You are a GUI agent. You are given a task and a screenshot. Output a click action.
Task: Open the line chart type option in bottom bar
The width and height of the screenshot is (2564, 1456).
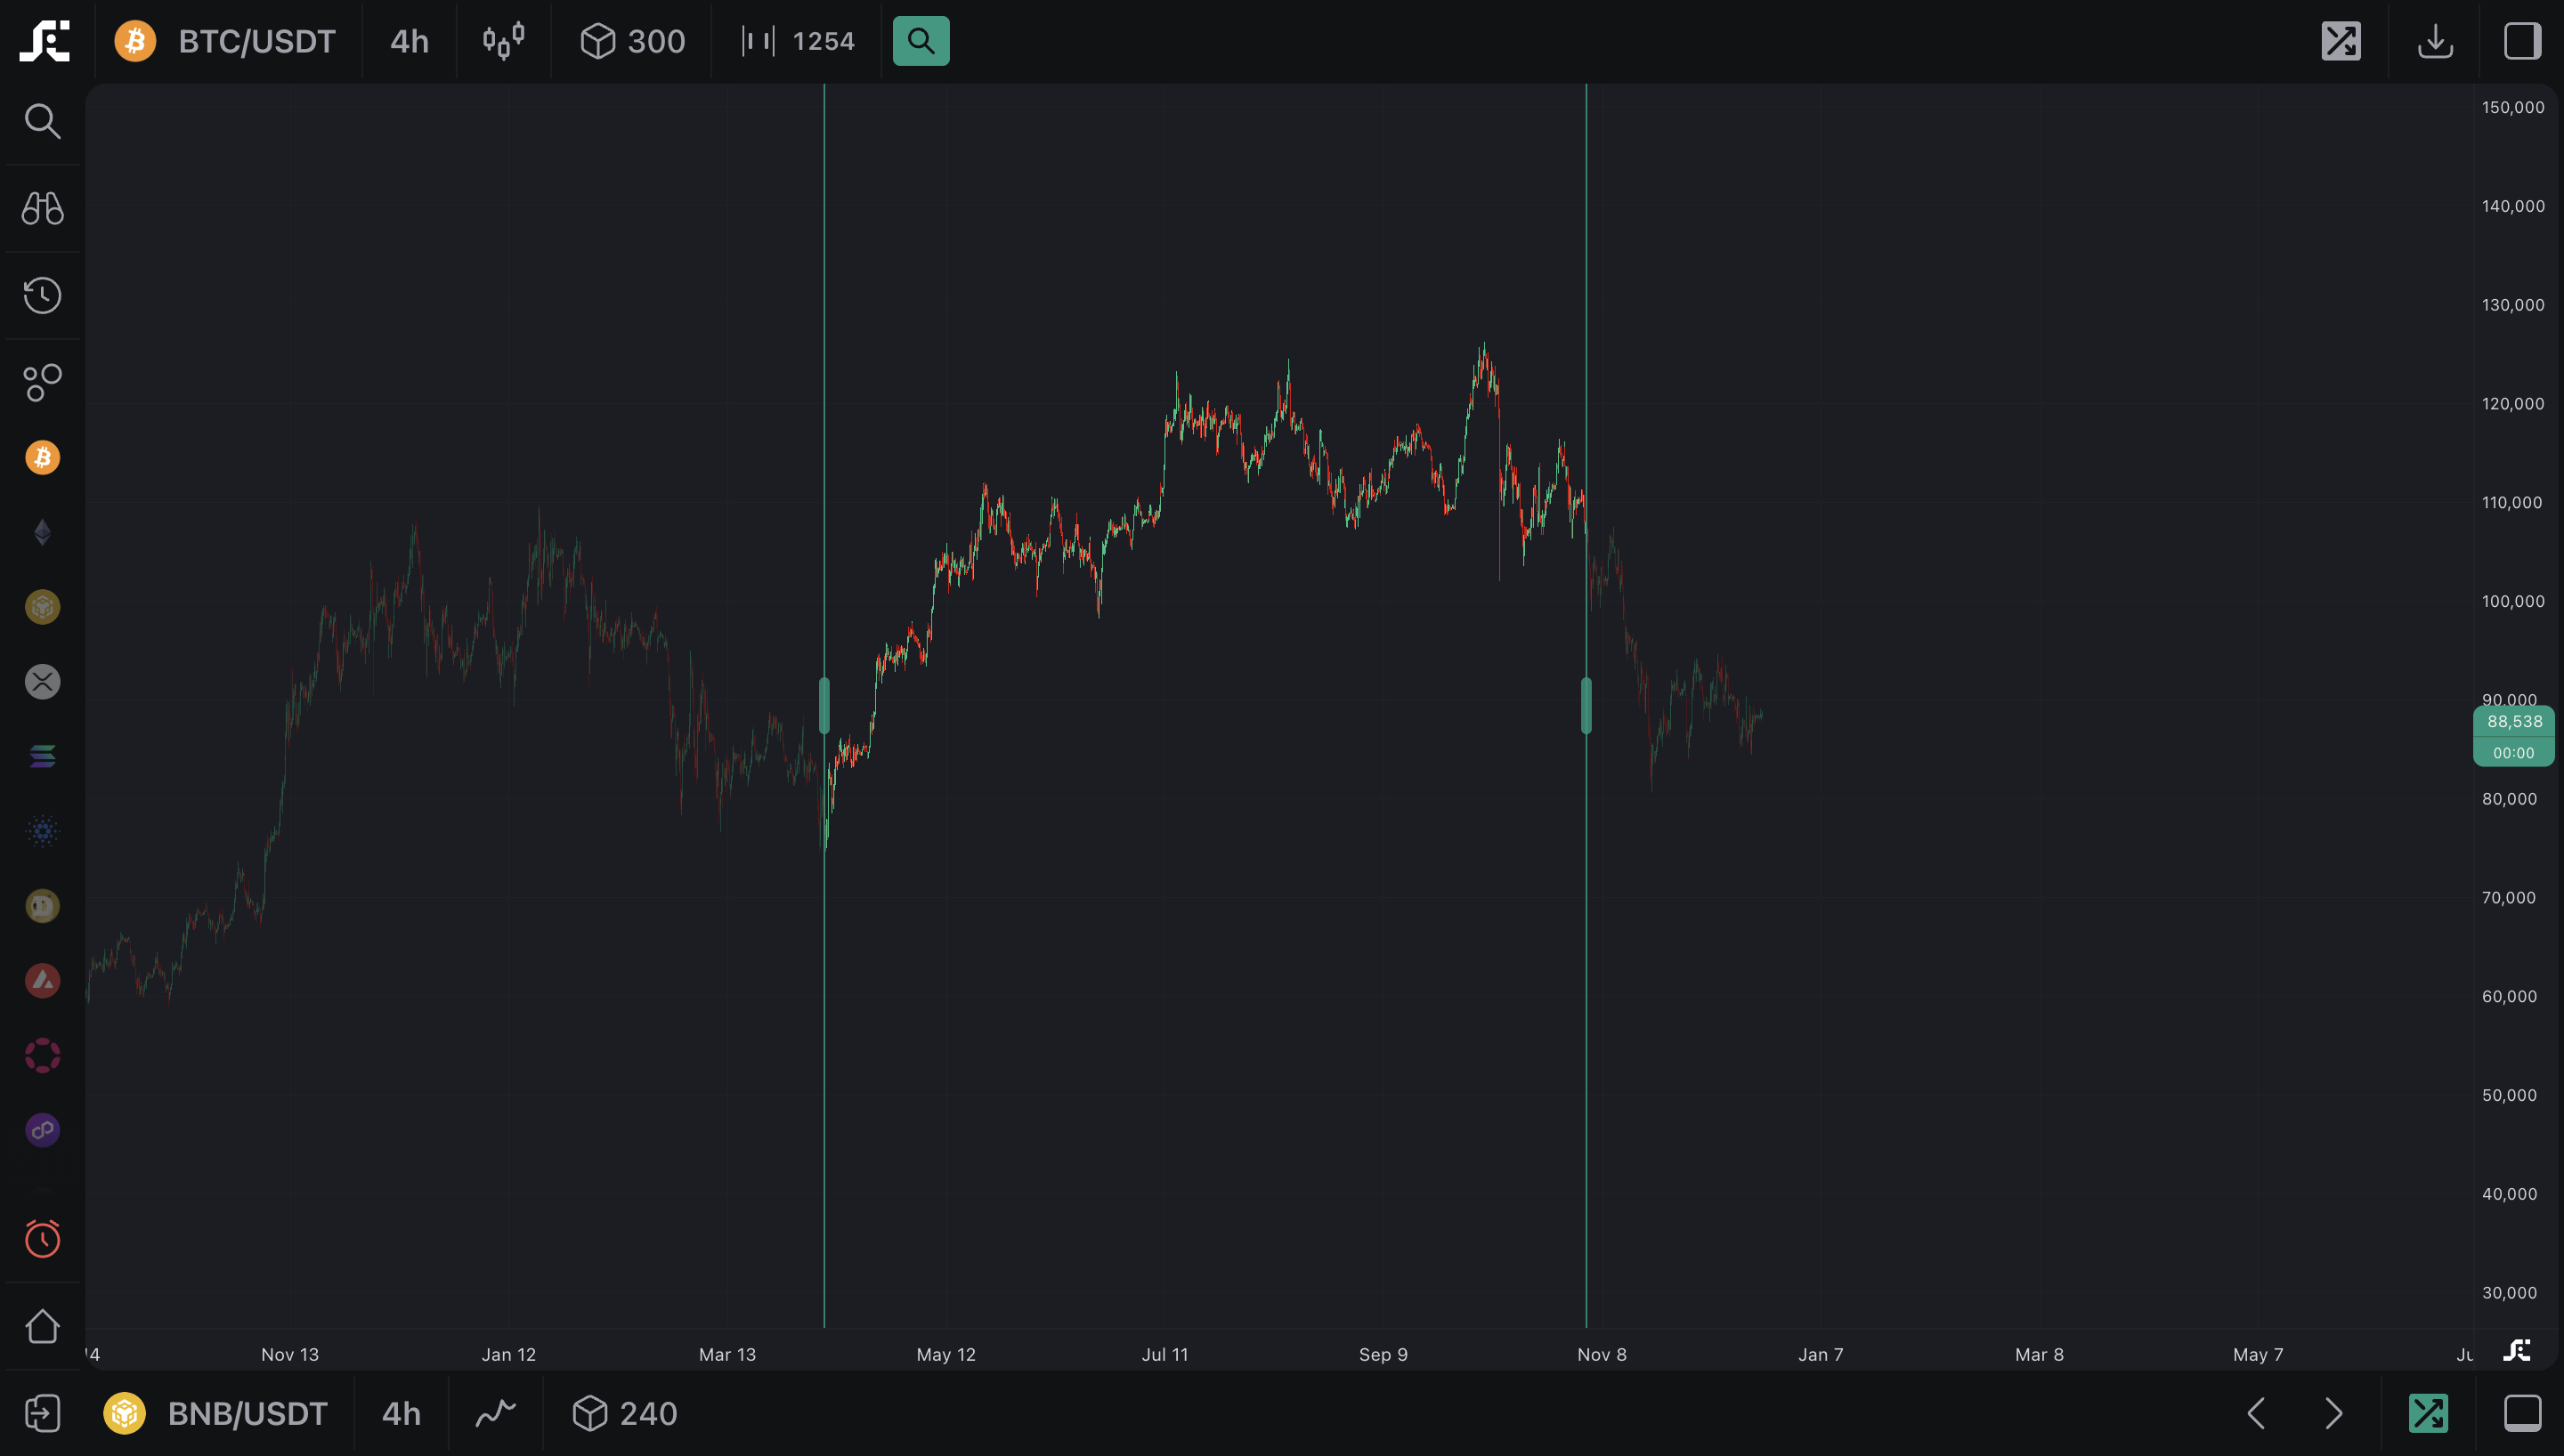coord(495,1413)
